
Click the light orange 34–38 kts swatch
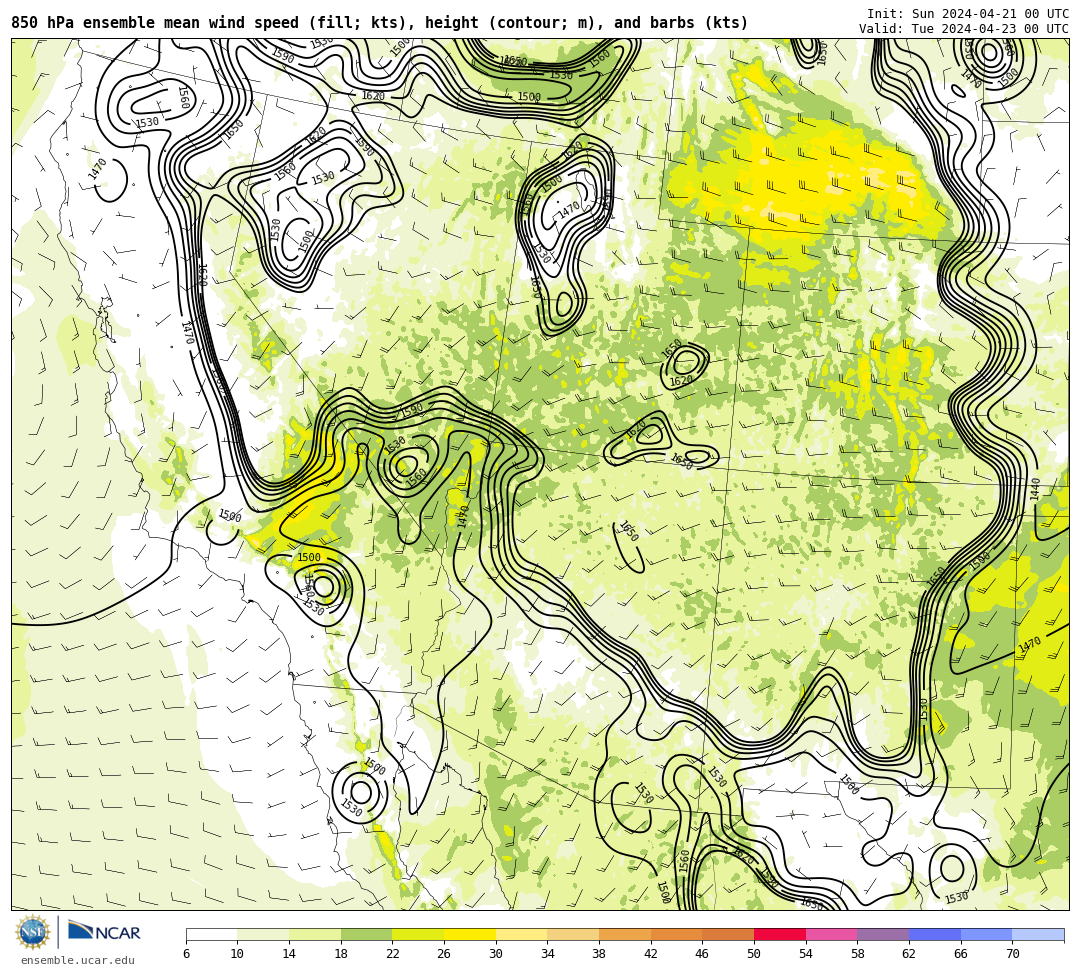[573, 934]
